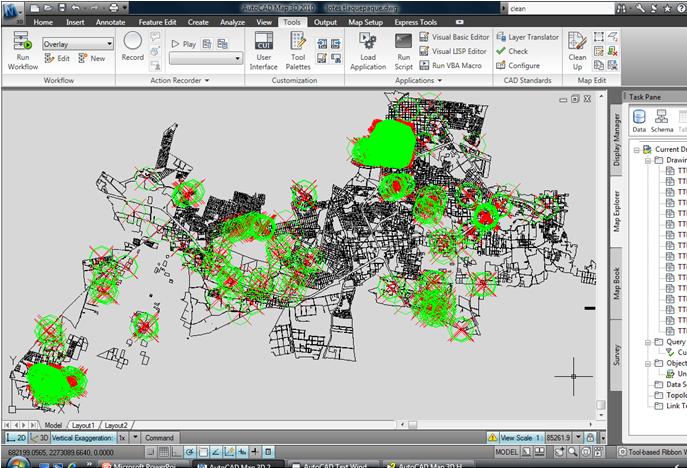
Task: Click Run VBA Macro
Action: point(450,65)
